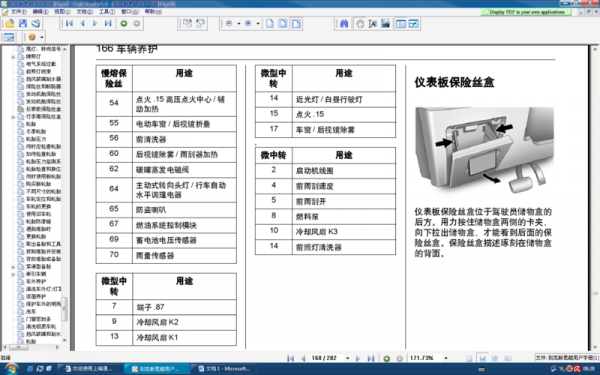Image resolution: width=600 pixels, height=375 pixels.
Task: Open the zoom percentage dropdown
Action: pos(446,358)
